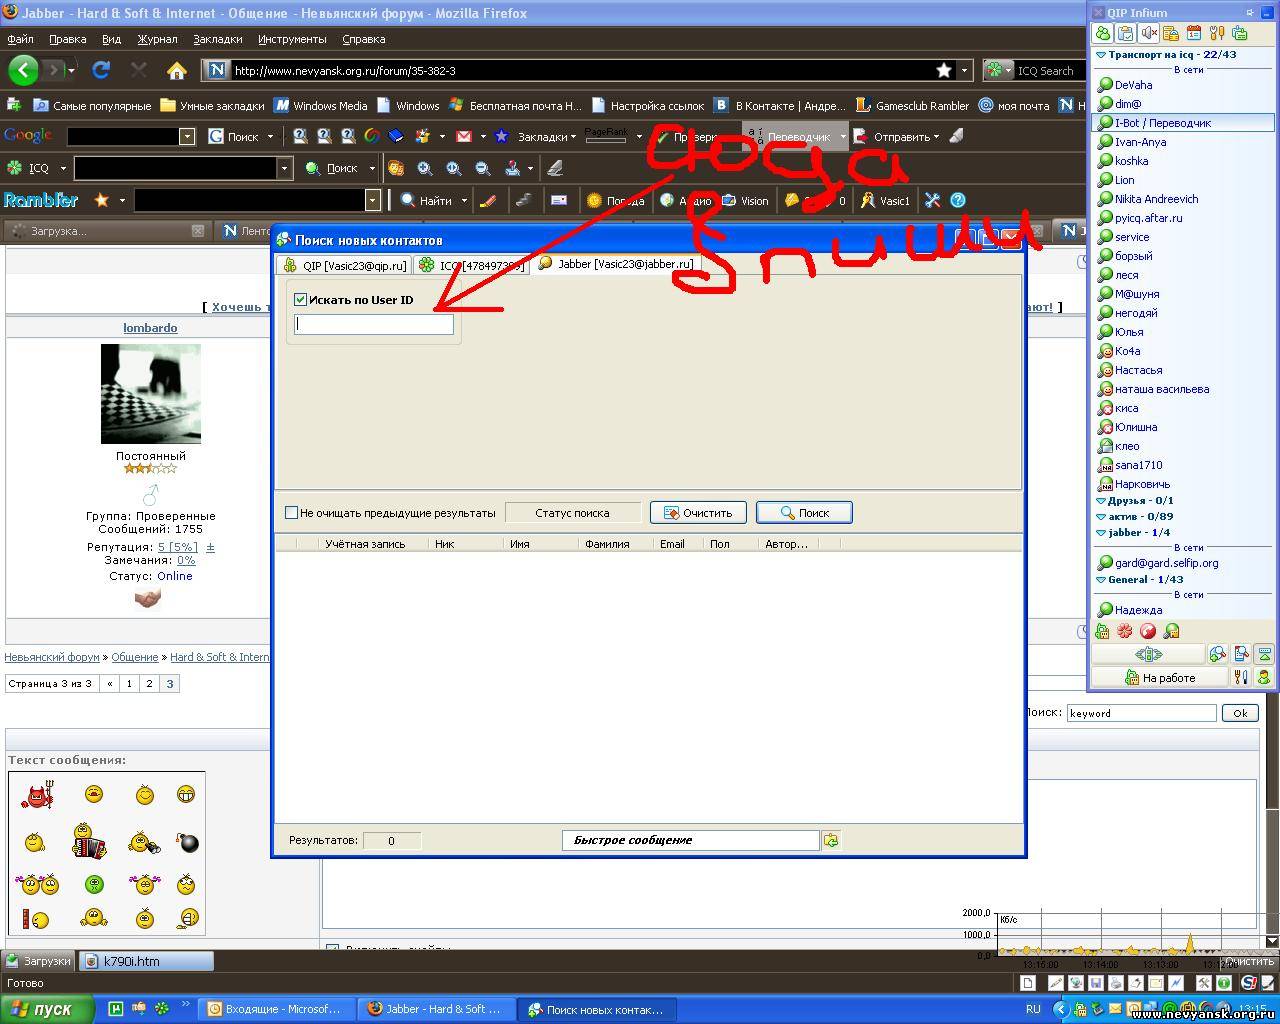Click the 'RU' language indicator in tray

point(1033,1009)
